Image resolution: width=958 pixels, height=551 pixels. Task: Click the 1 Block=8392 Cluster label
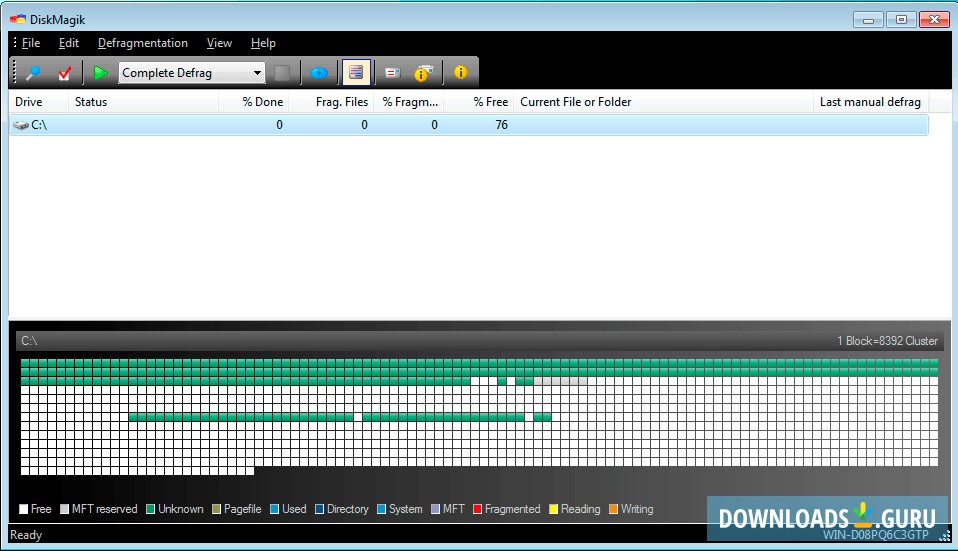[887, 341]
